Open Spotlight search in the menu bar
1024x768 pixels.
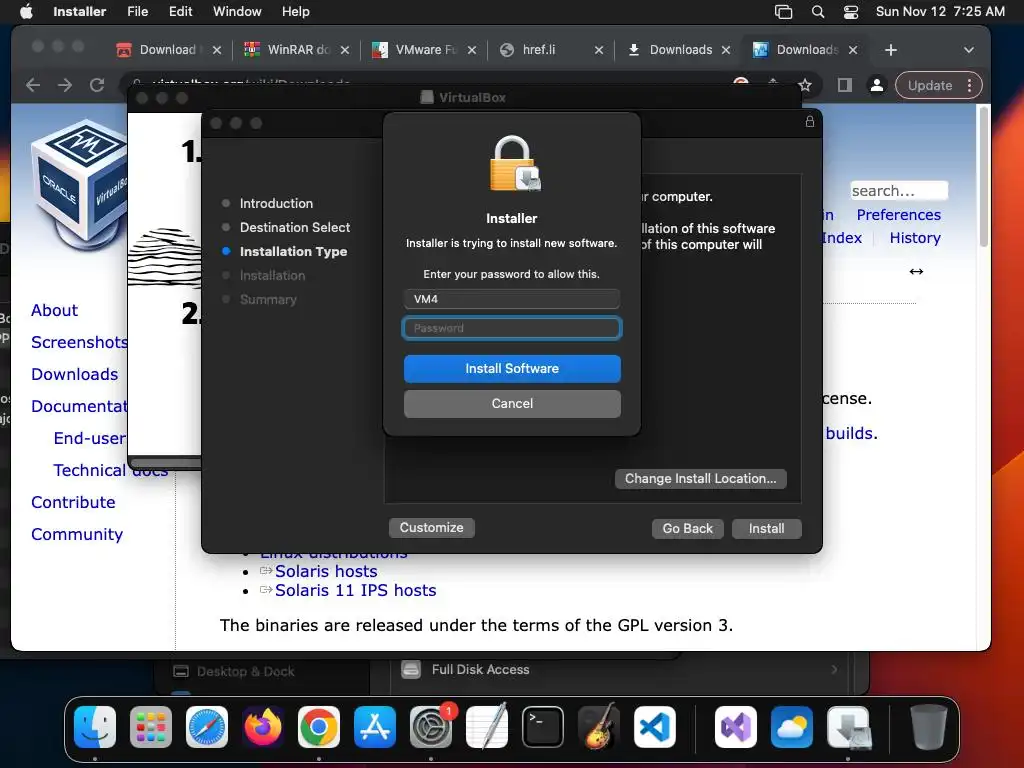tap(818, 12)
